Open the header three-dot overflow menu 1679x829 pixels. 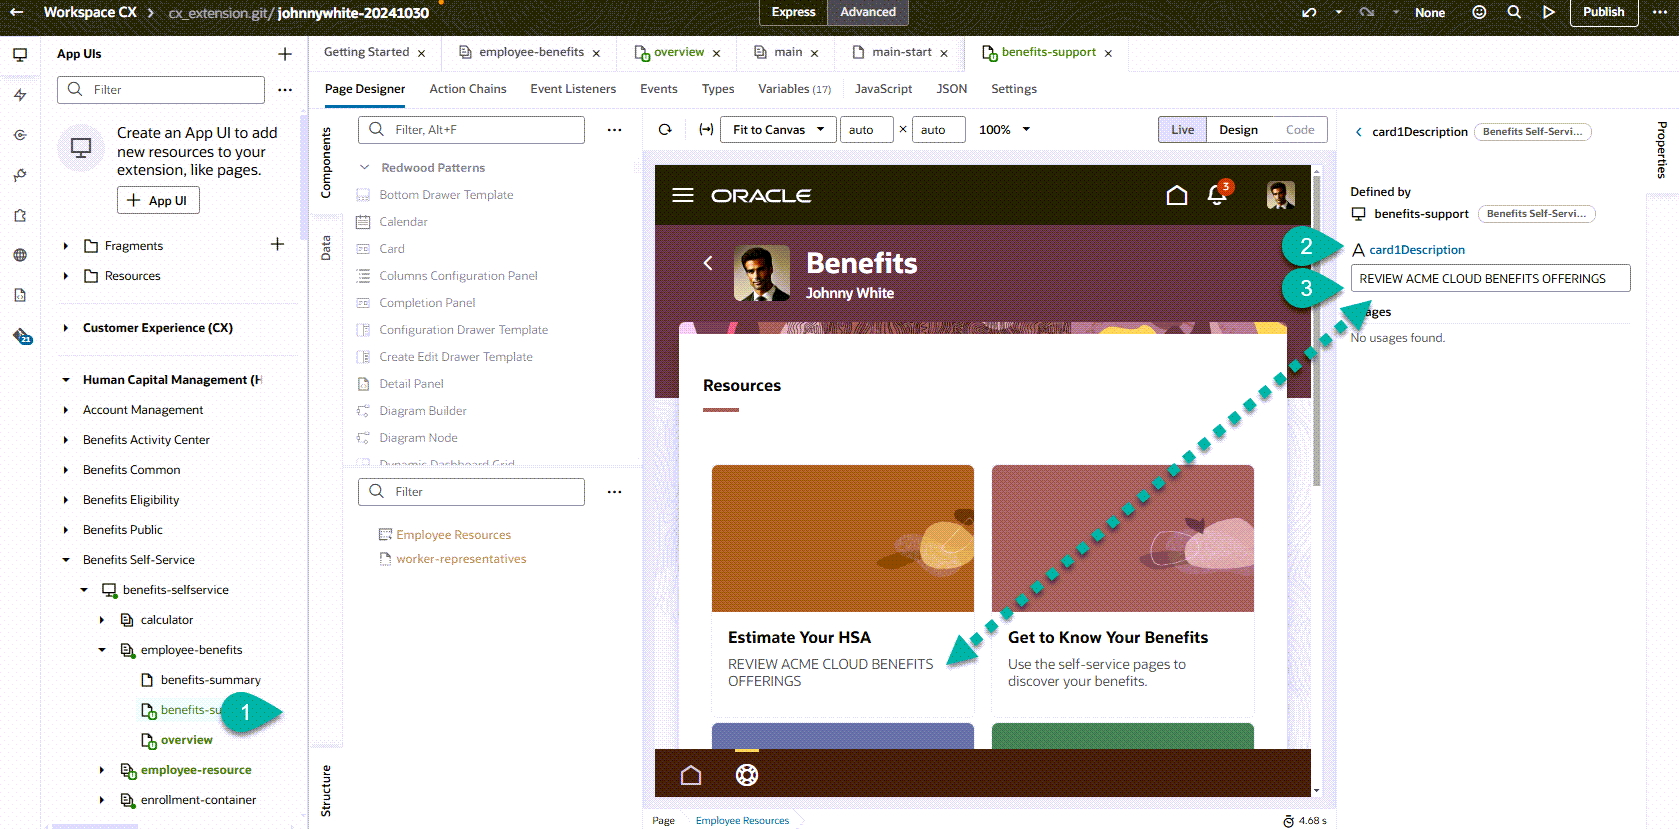tap(1659, 12)
